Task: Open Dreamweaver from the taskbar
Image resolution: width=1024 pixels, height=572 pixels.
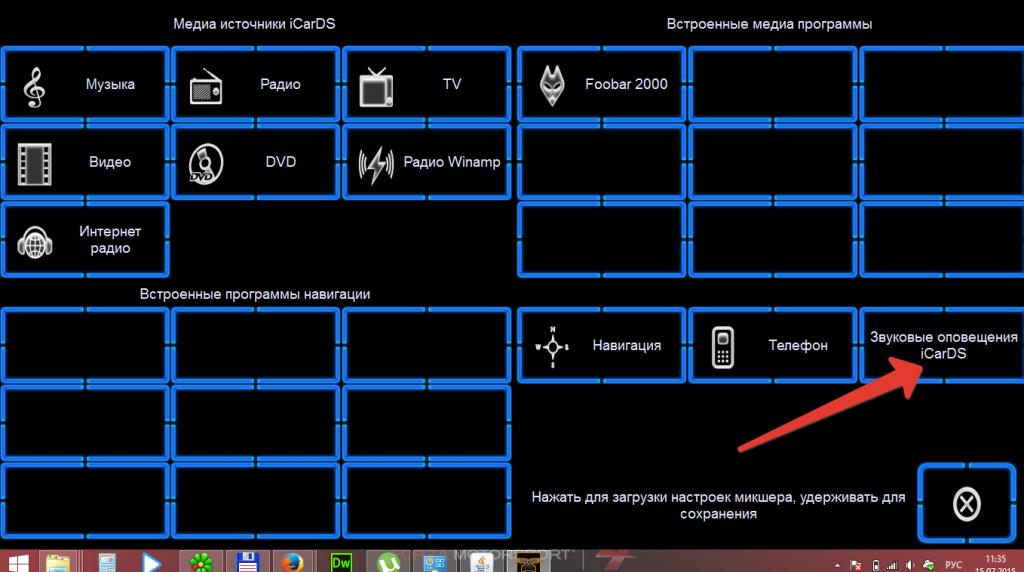Action: [341, 561]
